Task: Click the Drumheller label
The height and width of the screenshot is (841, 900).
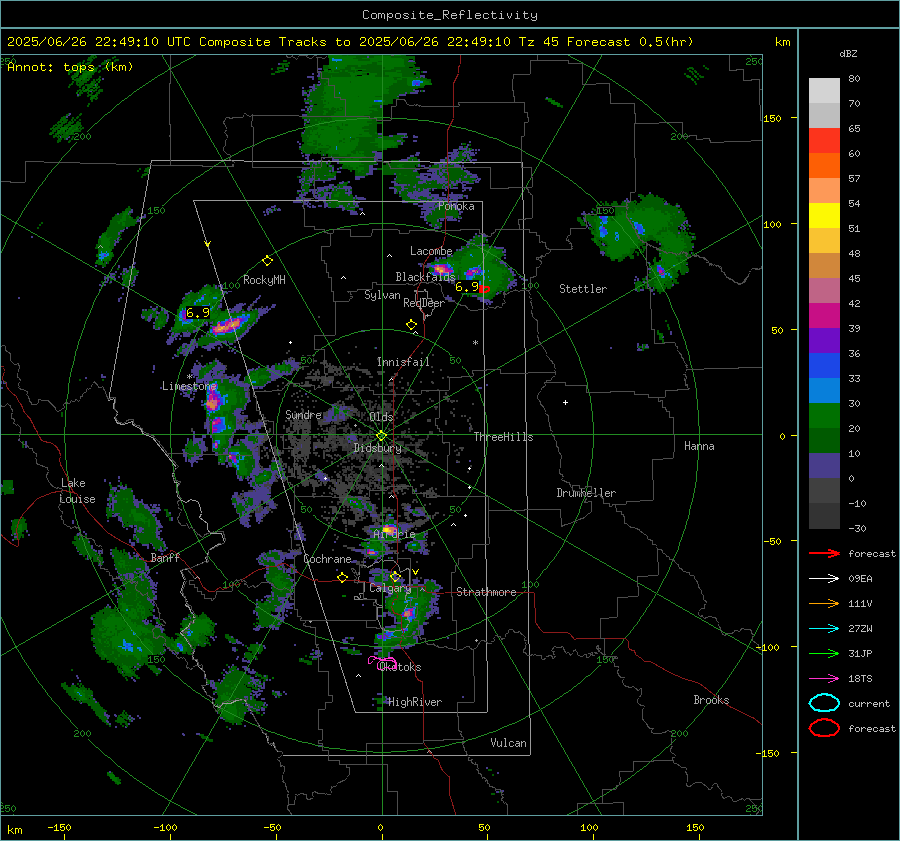Action: coord(586,493)
